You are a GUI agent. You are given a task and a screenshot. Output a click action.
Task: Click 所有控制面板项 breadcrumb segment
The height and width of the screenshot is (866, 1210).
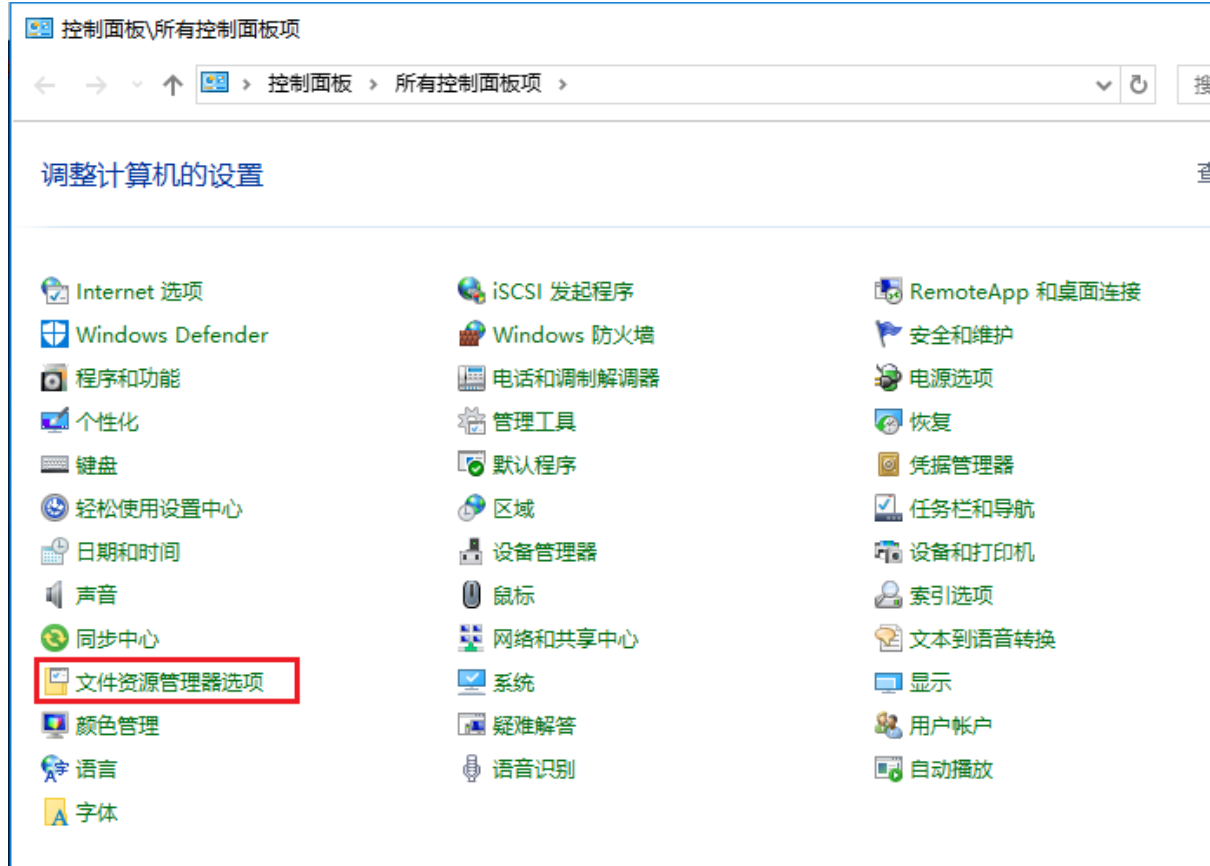[468, 84]
